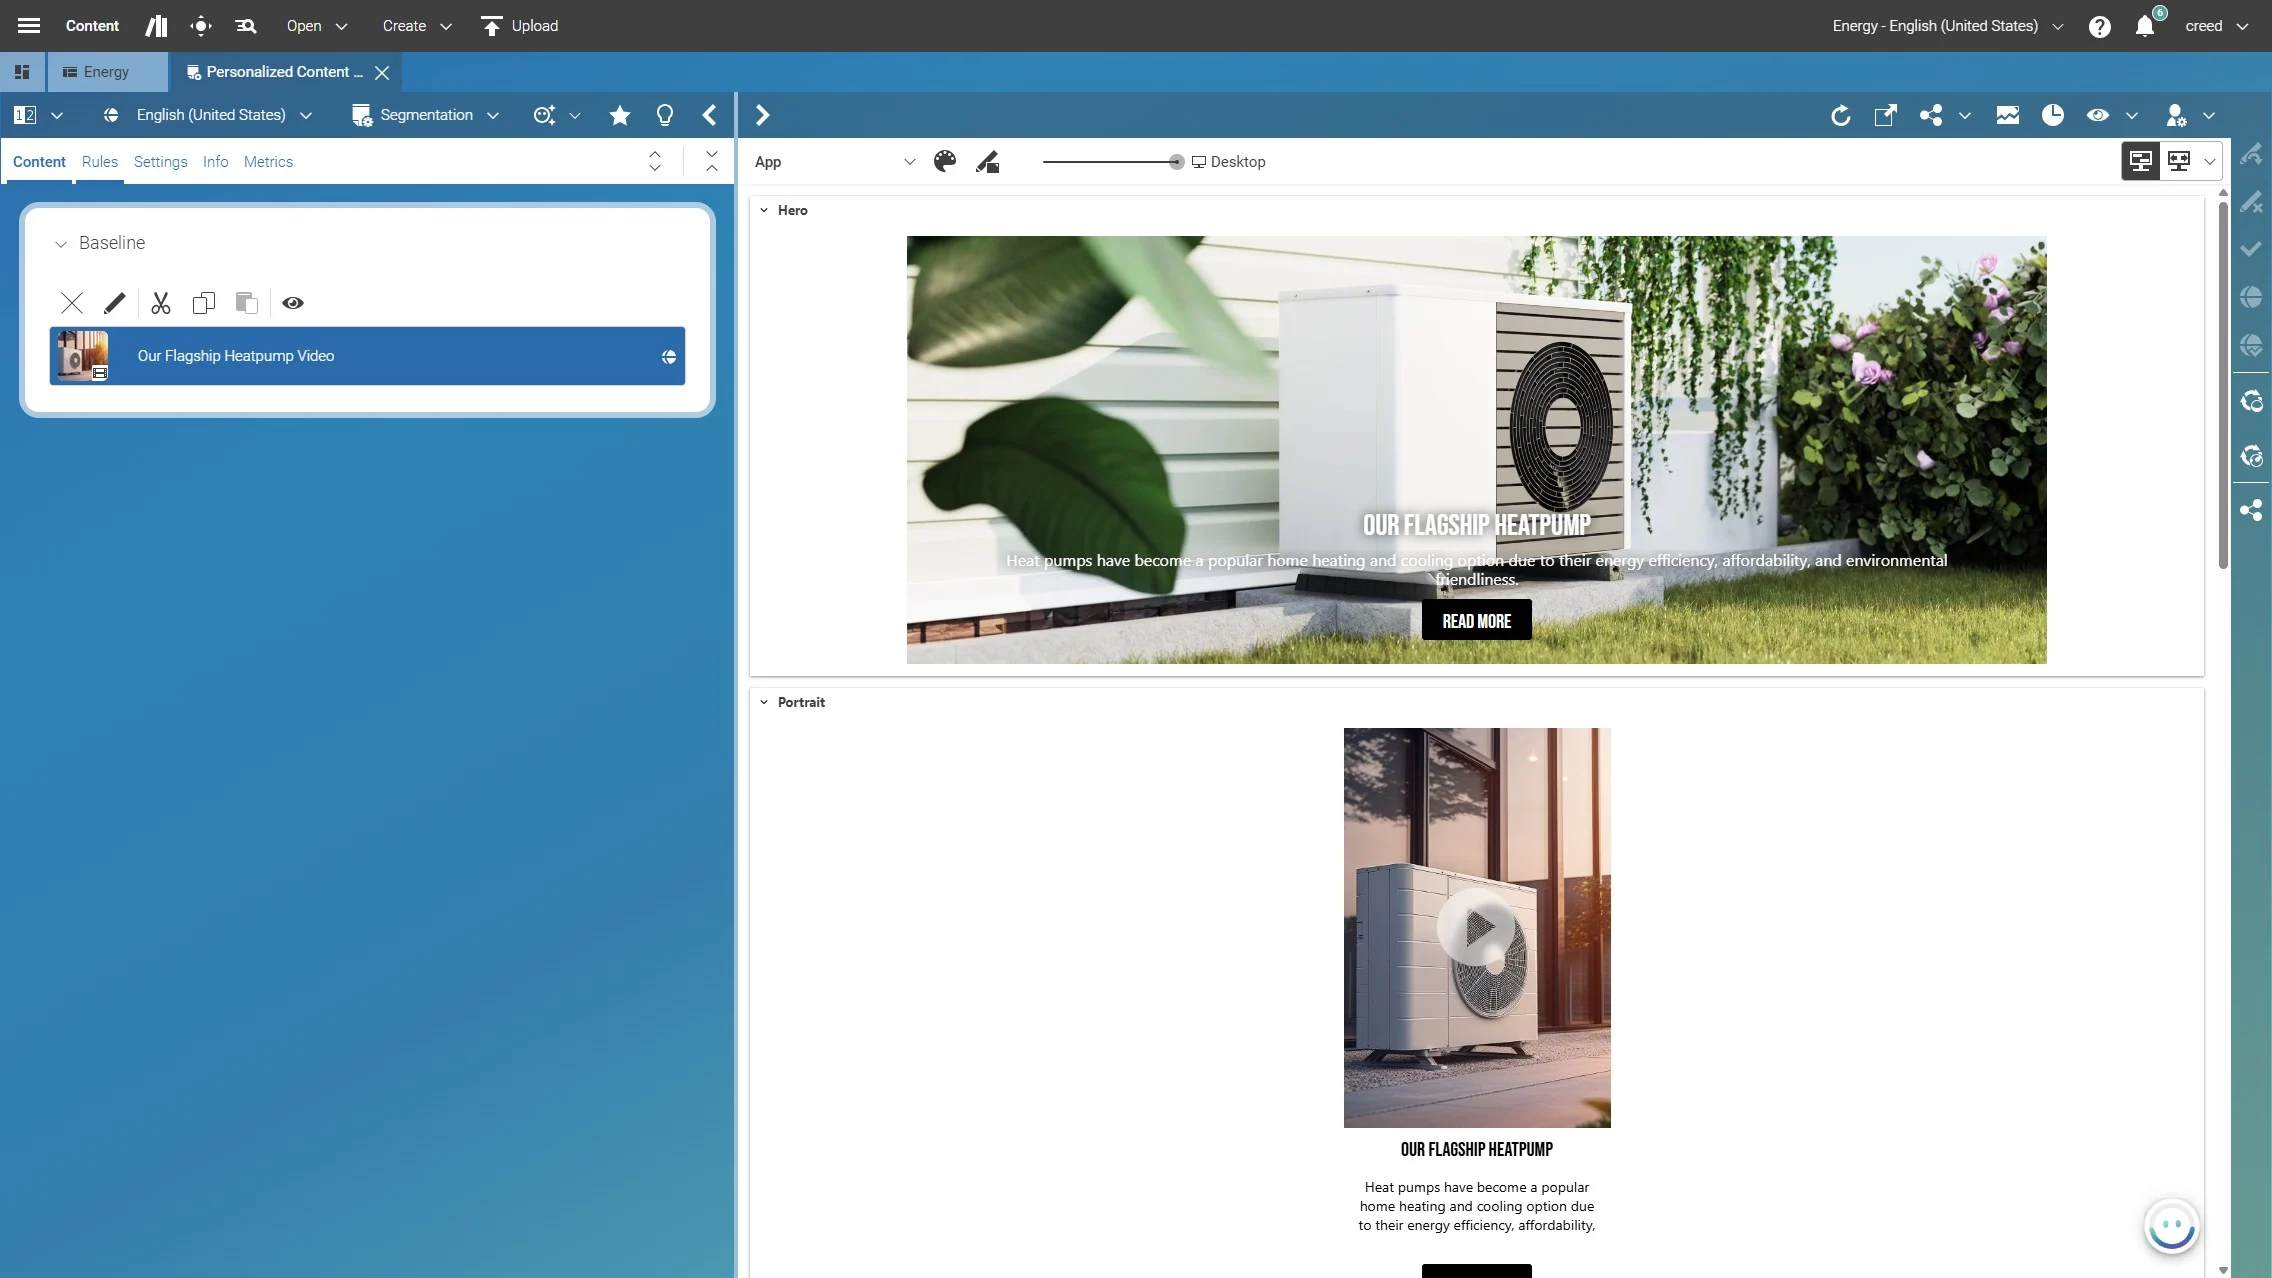Click the reload preview icon
Viewport: 2272px width, 1278px height.
[1840, 115]
